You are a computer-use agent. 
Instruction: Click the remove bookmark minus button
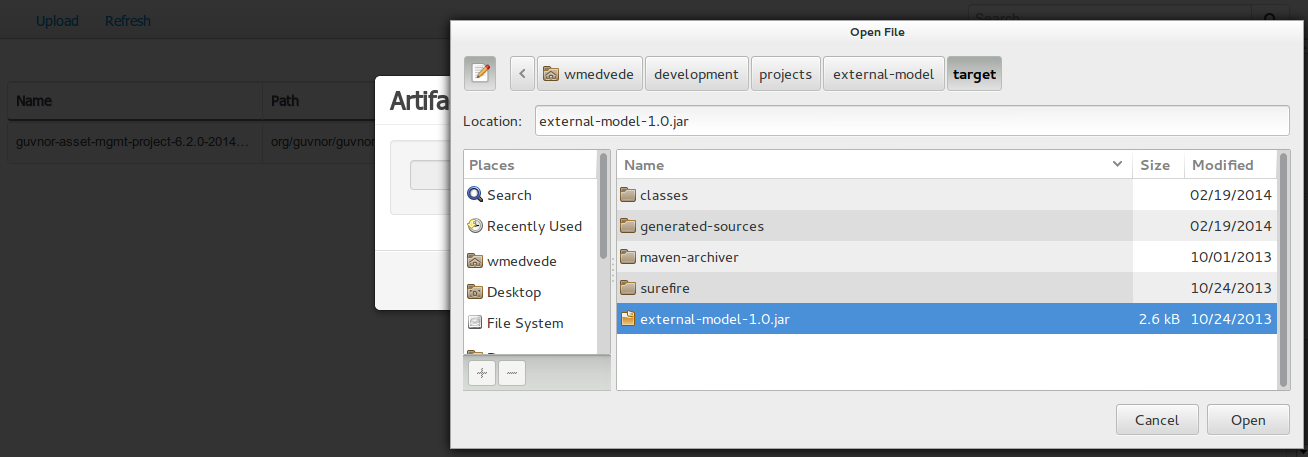(511, 373)
